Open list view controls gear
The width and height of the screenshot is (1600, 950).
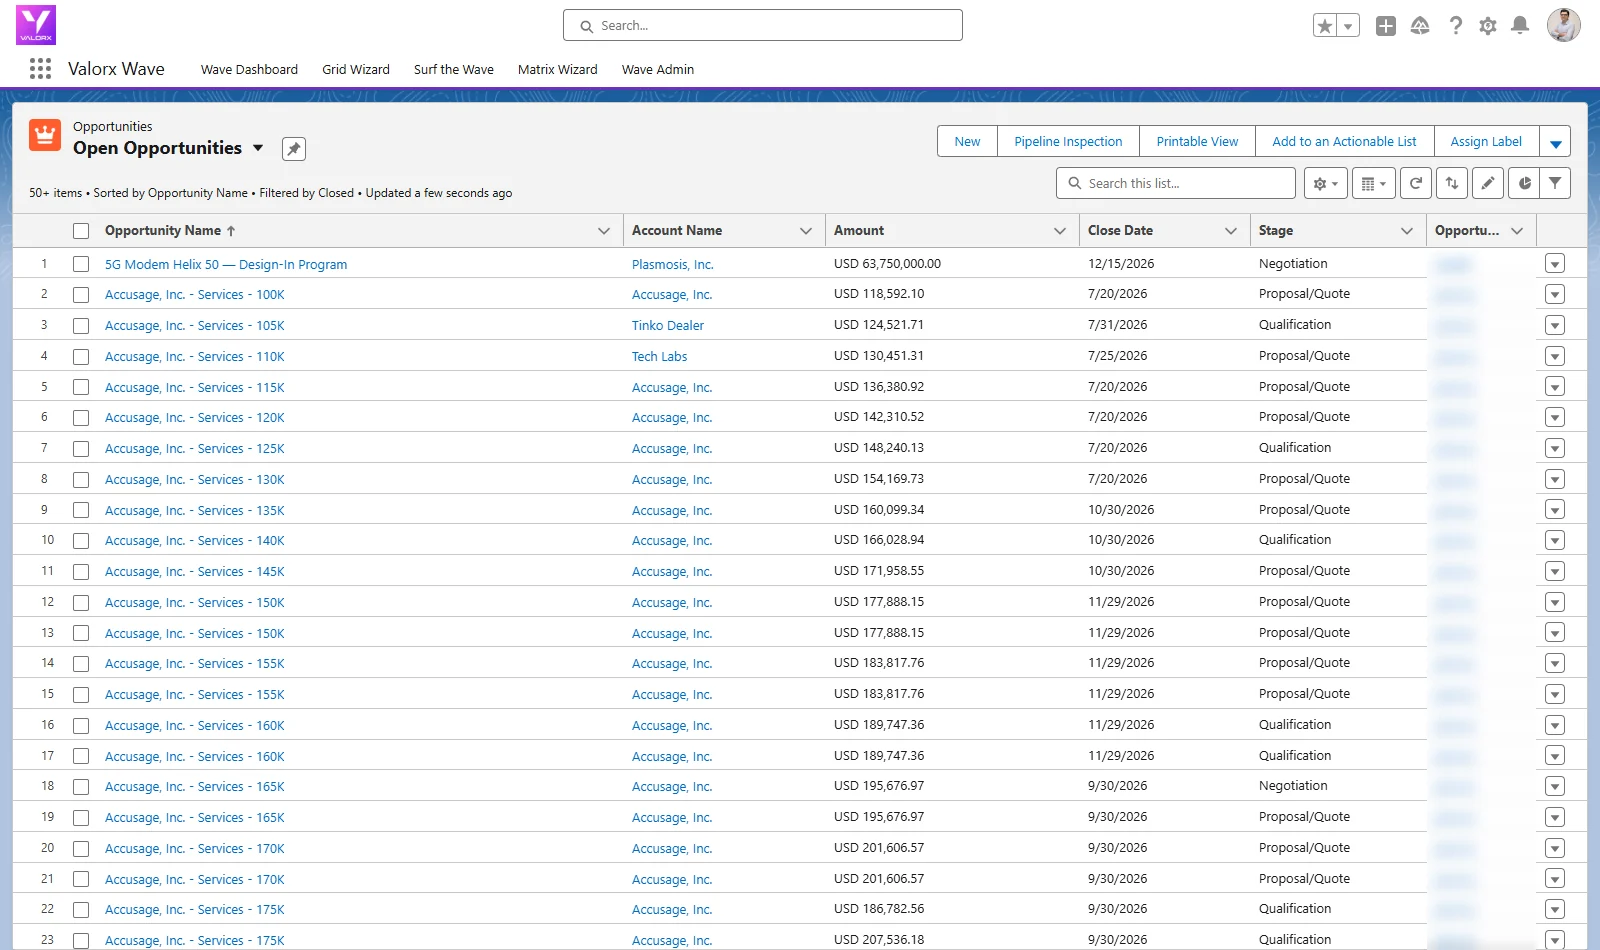click(x=1325, y=184)
